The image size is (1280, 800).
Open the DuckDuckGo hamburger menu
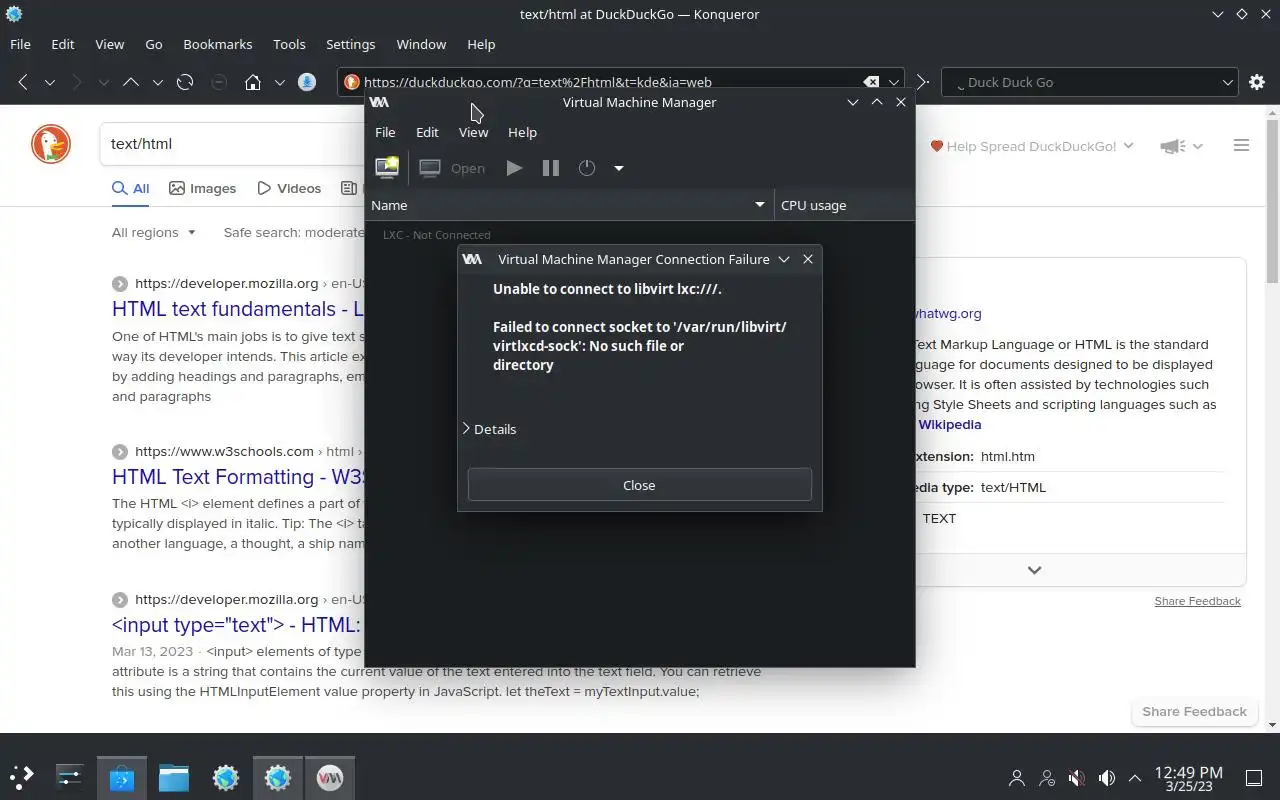point(1241,146)
